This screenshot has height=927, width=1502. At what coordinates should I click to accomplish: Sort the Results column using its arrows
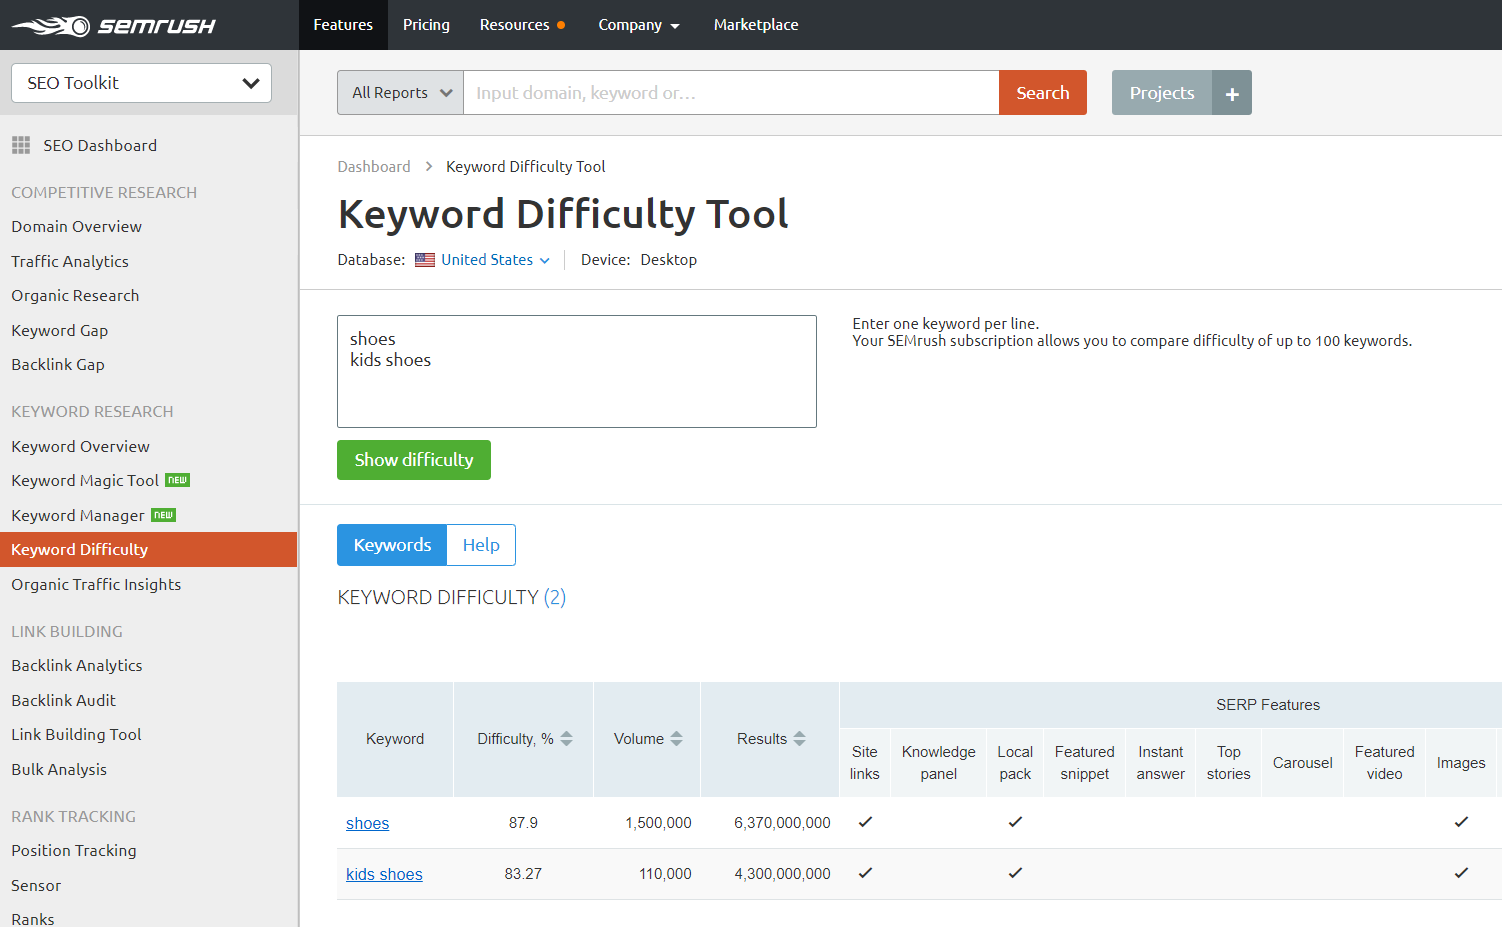pyautogui.click(x=800, y=738)
